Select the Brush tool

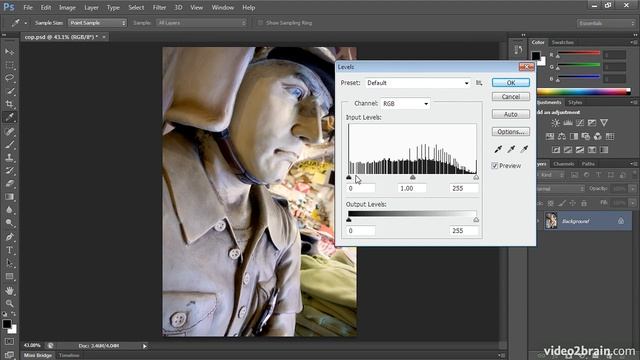click(x=9, y=144)
